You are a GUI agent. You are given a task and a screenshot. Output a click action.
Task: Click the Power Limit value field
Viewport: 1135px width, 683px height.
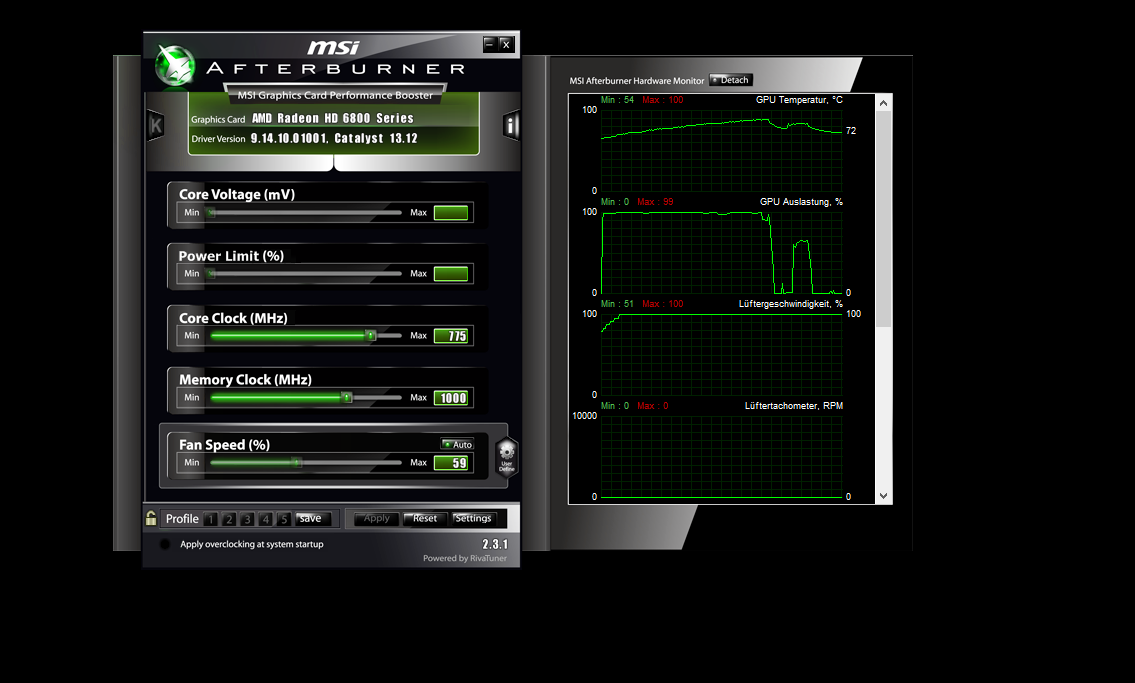pos(451,273)
